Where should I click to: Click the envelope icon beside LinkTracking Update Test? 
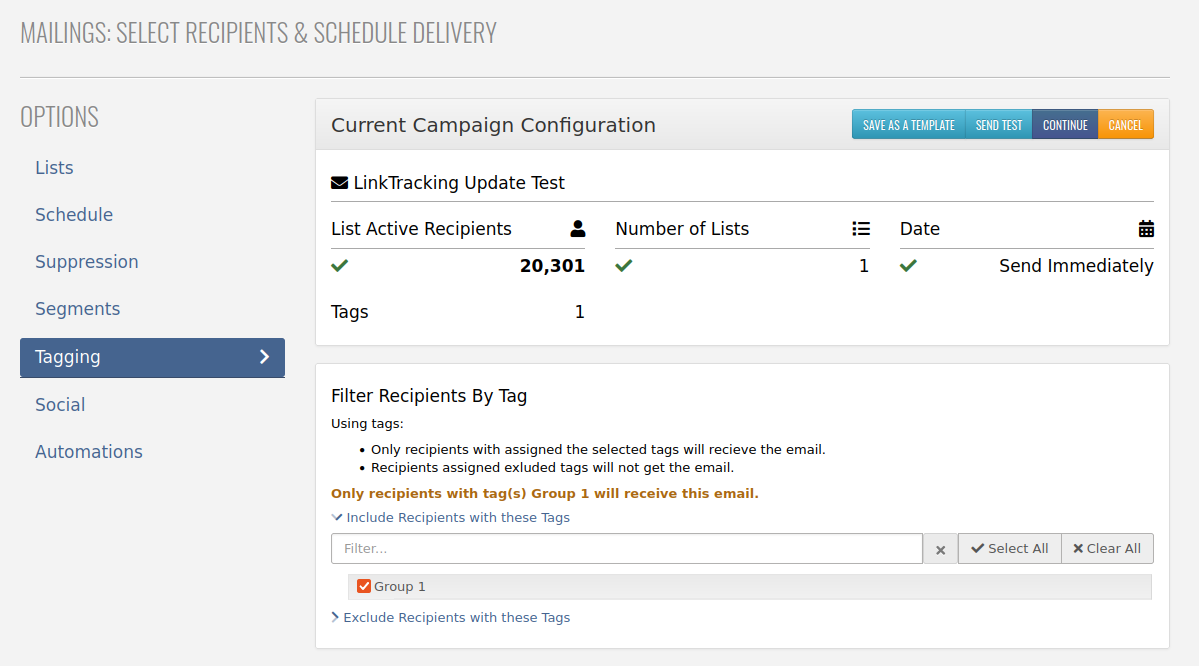pyautogui.click(x=340, y=183)
